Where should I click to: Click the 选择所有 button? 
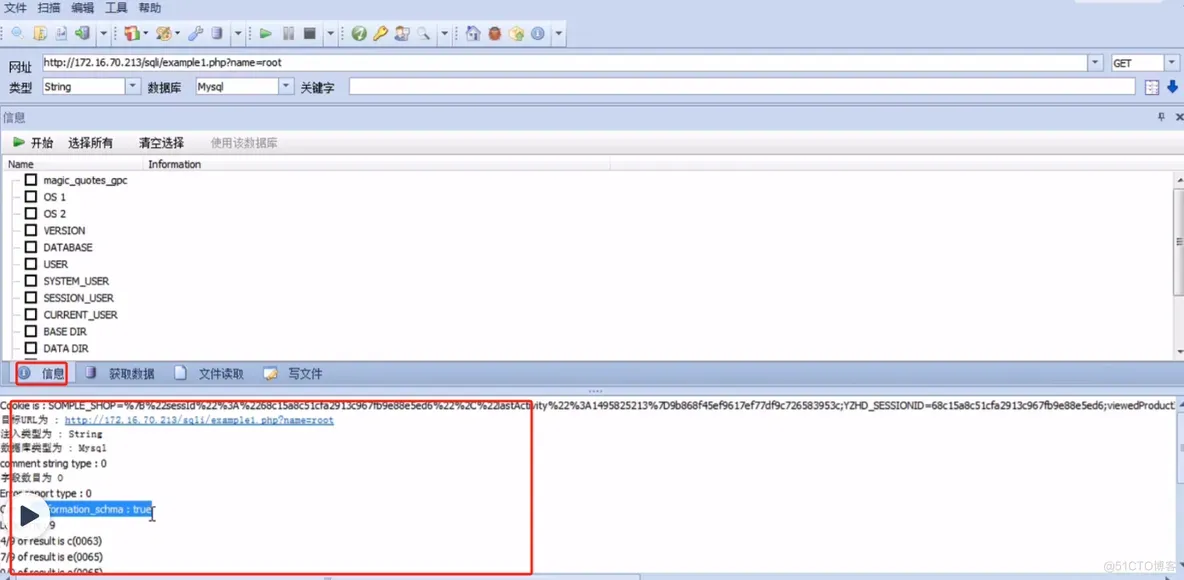pyautogui.click(x=91, y=143)
